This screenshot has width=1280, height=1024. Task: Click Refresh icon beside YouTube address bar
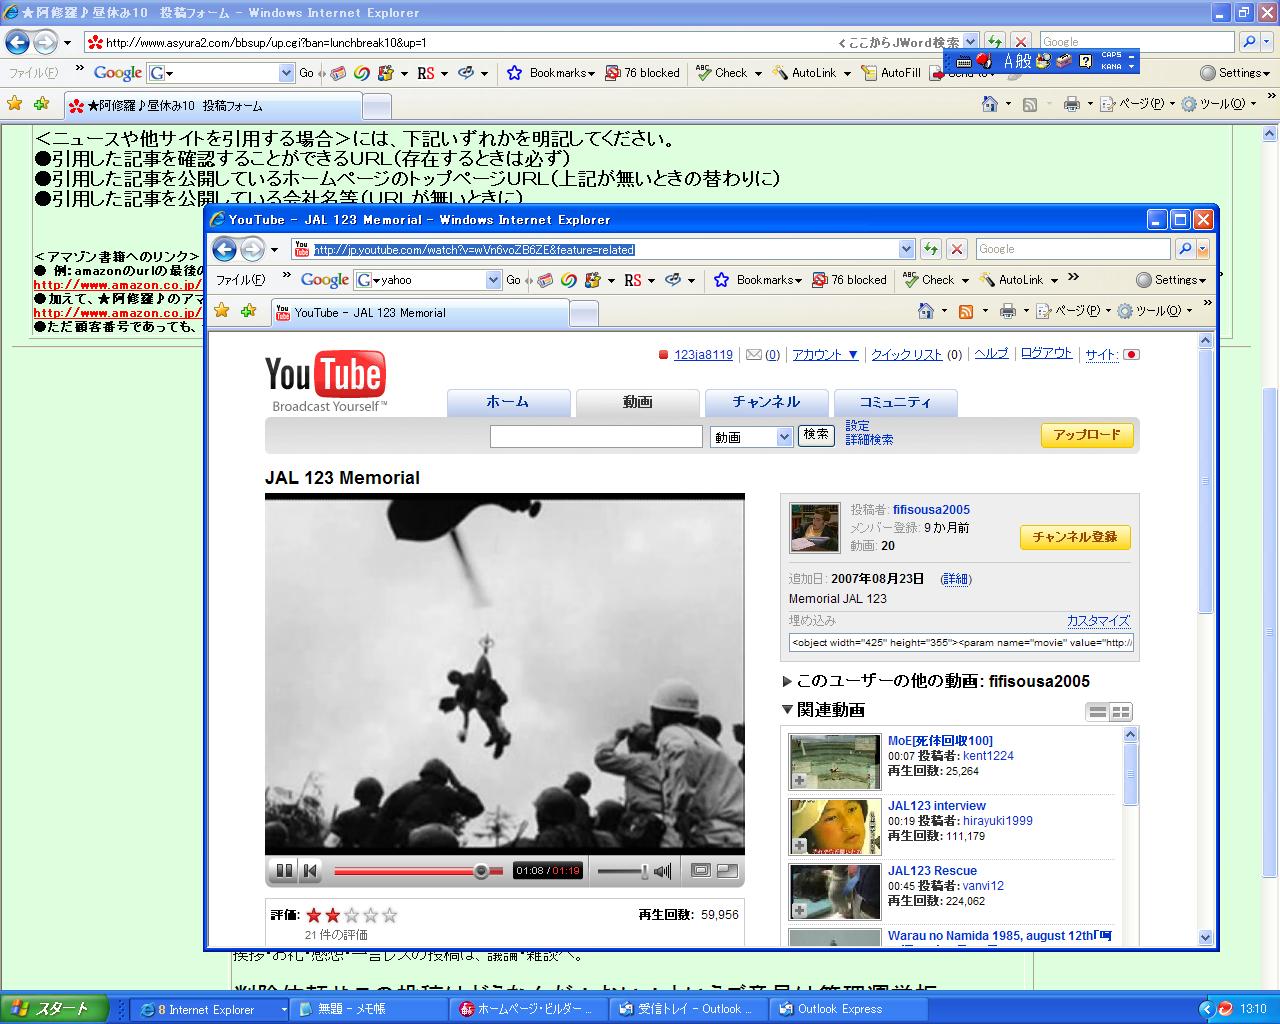931,249
